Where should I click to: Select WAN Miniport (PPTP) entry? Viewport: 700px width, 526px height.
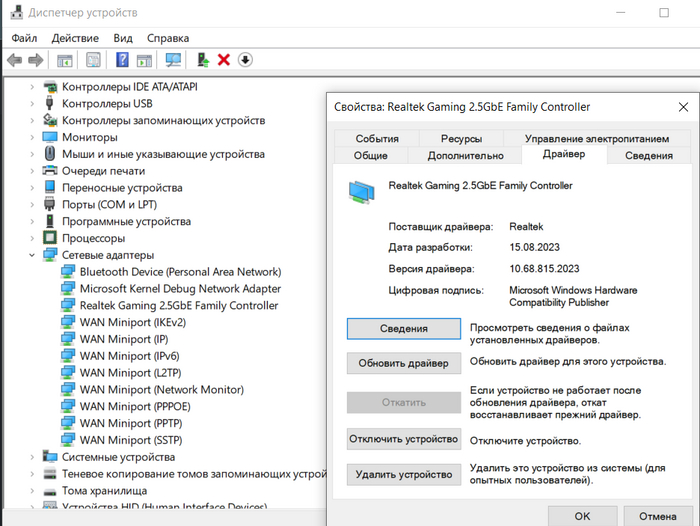tap(131, 423)
